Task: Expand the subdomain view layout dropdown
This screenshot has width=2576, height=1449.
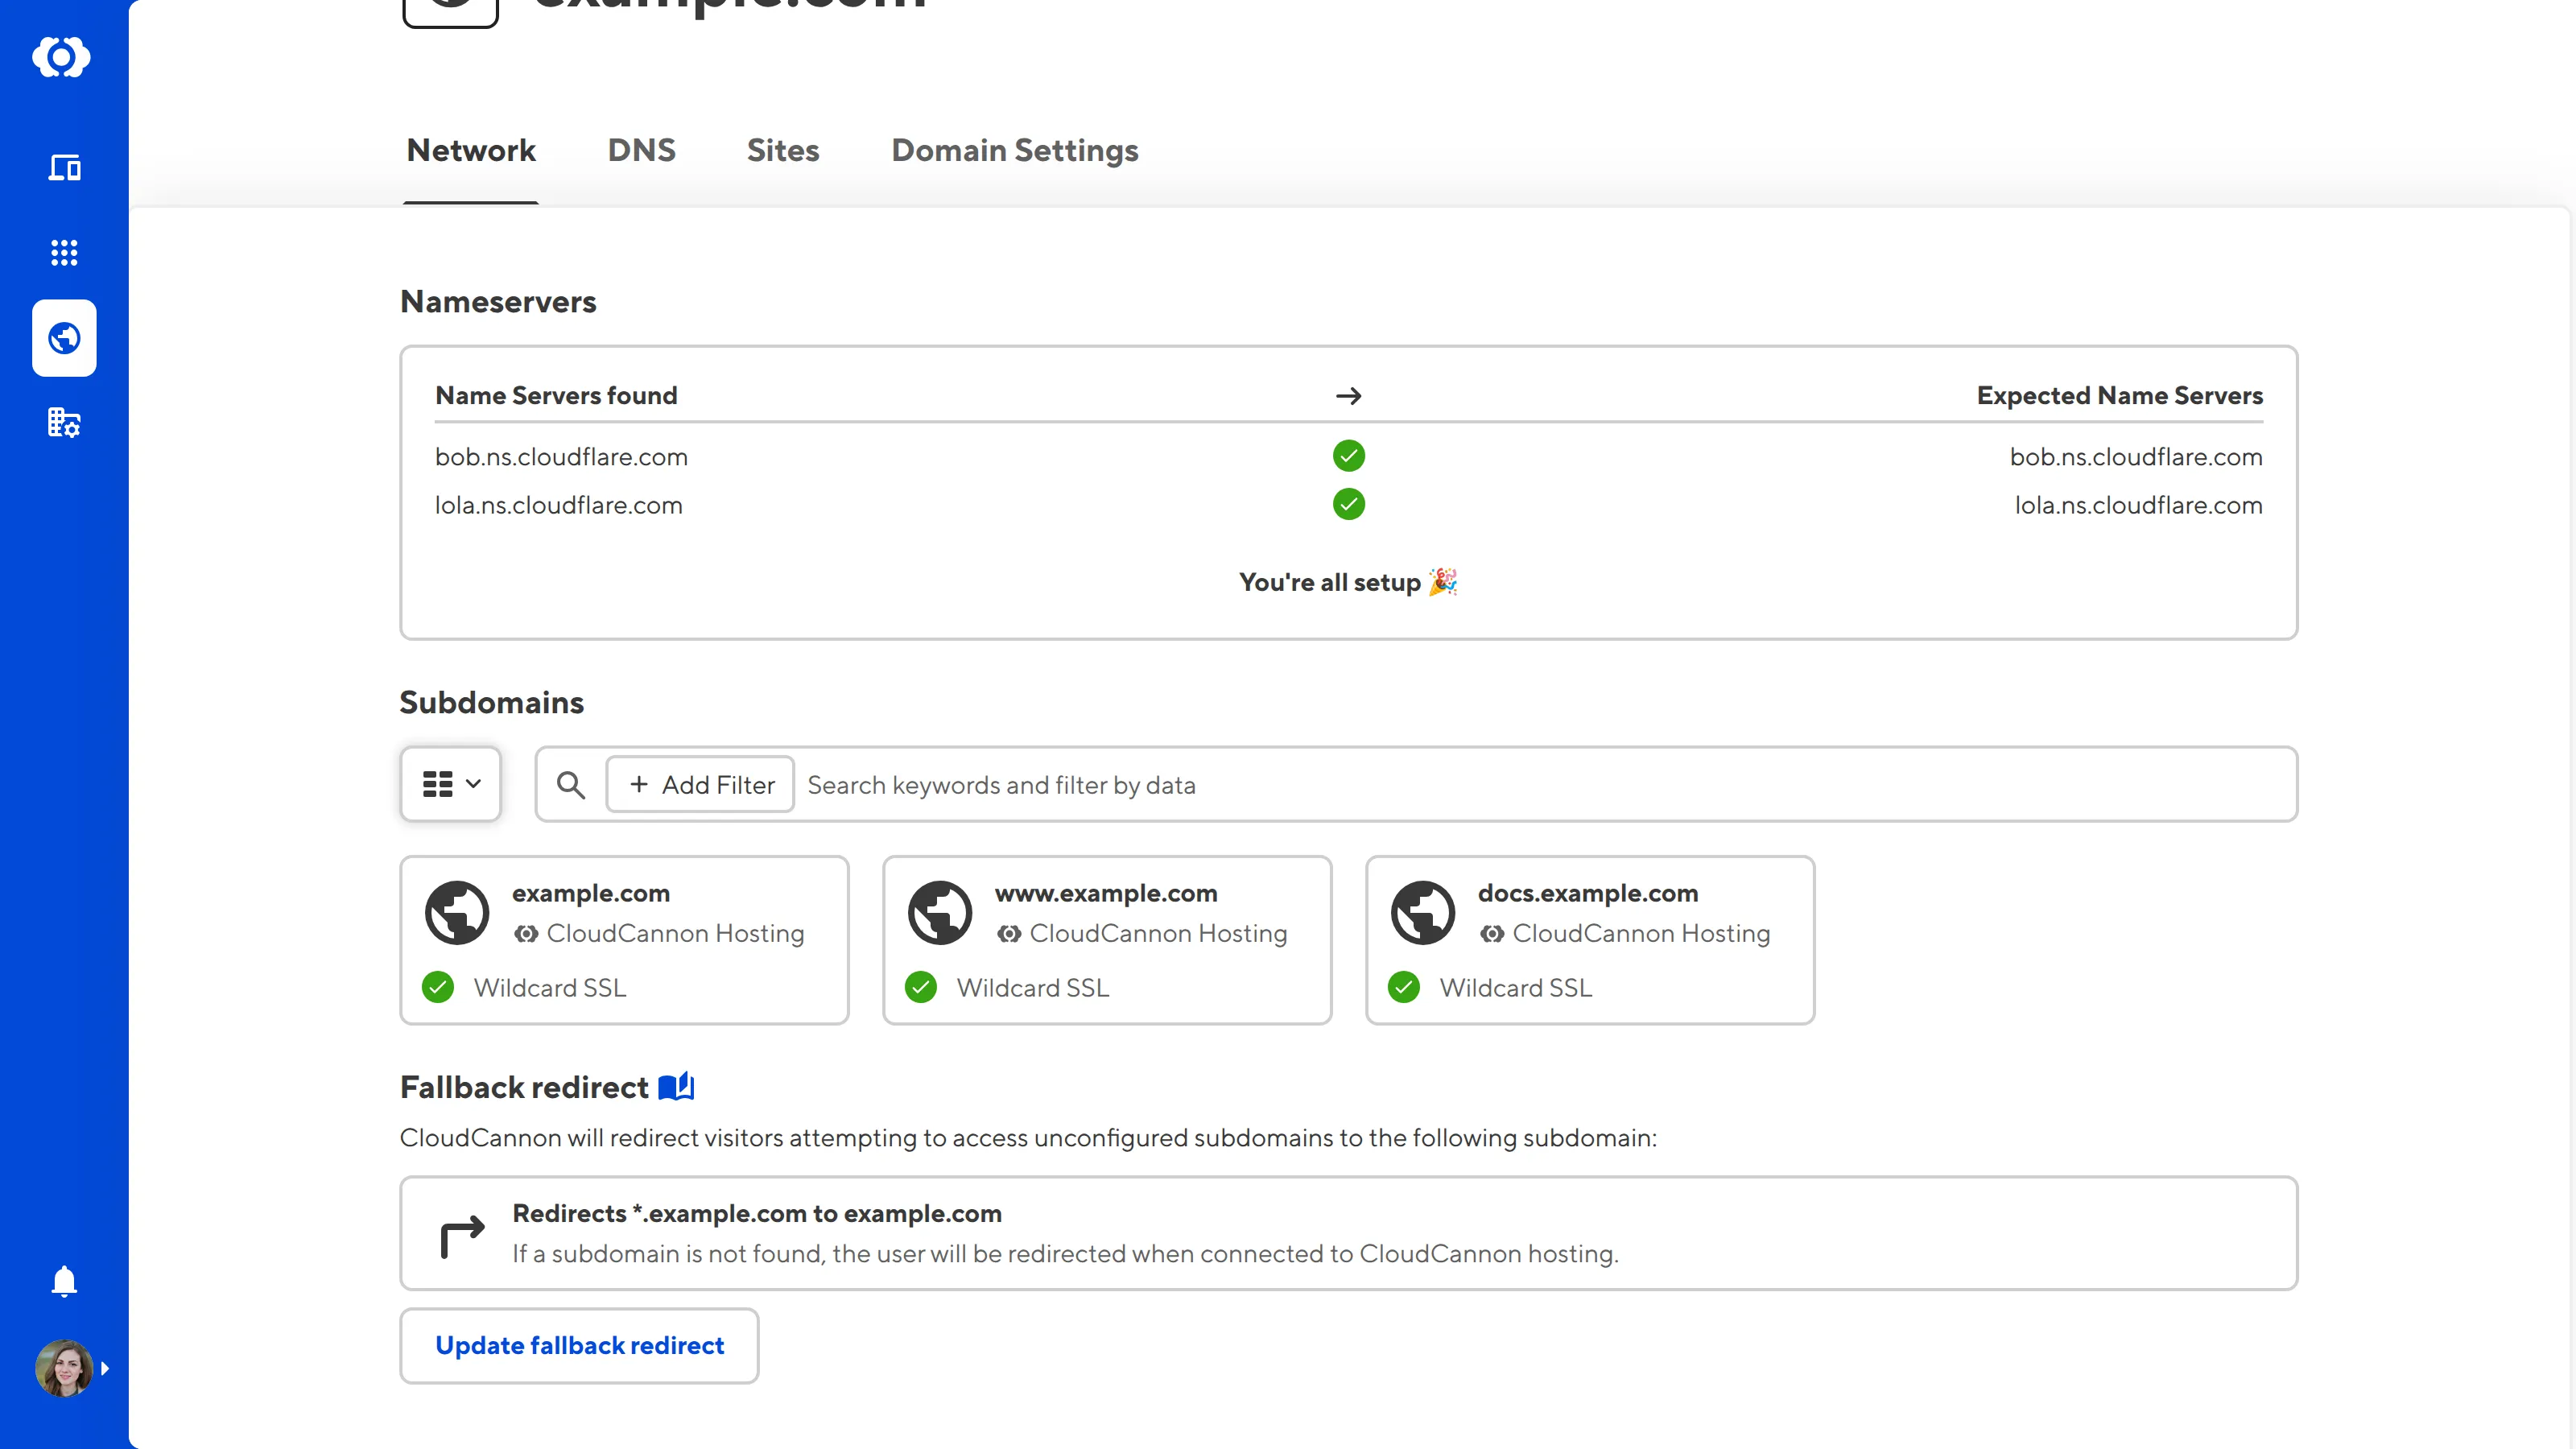Action: tap(450, 784)
